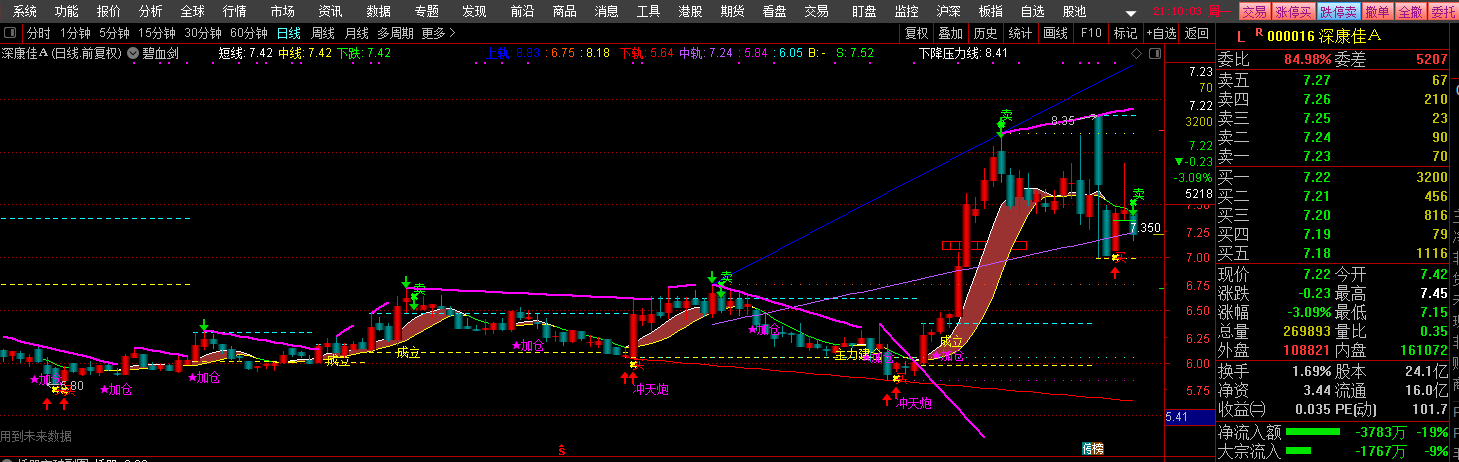Screen dimensions: 1459x462
Task: Click the 撤单 cancel order button
Action: [x=1377, y=12]
